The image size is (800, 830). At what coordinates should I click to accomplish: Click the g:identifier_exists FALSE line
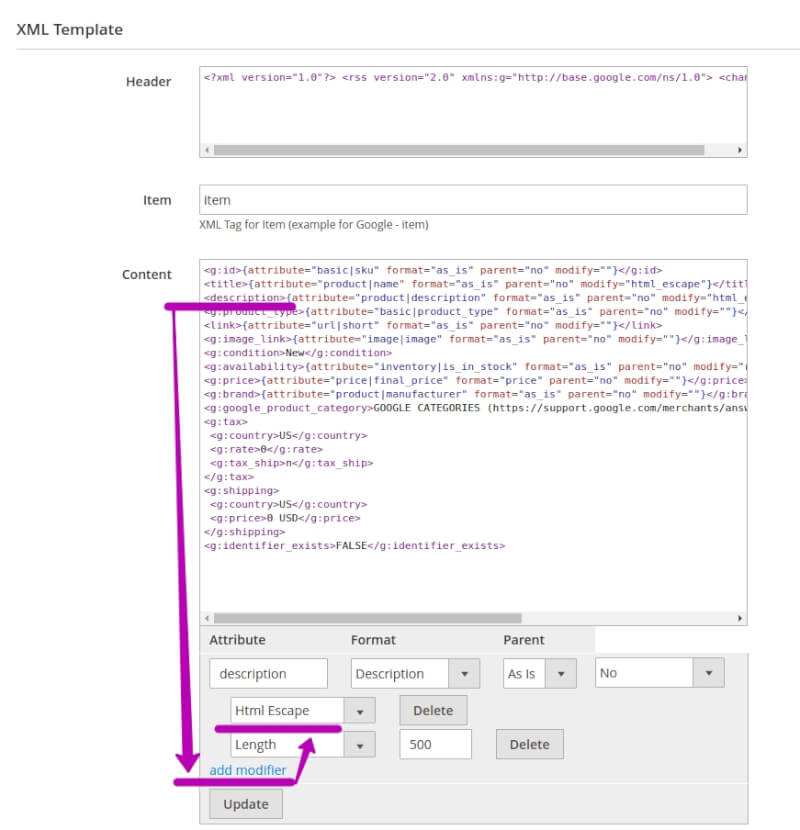tap(354, 545)
